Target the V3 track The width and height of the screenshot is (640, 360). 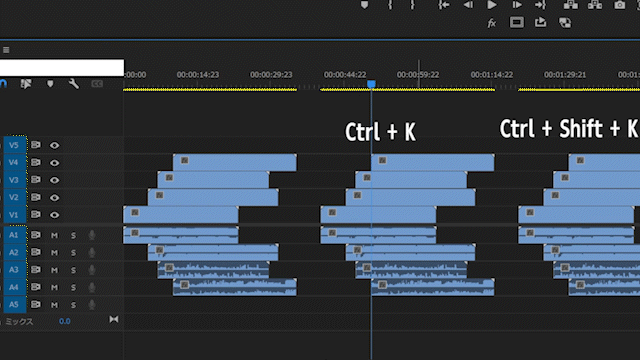point(15,180)
